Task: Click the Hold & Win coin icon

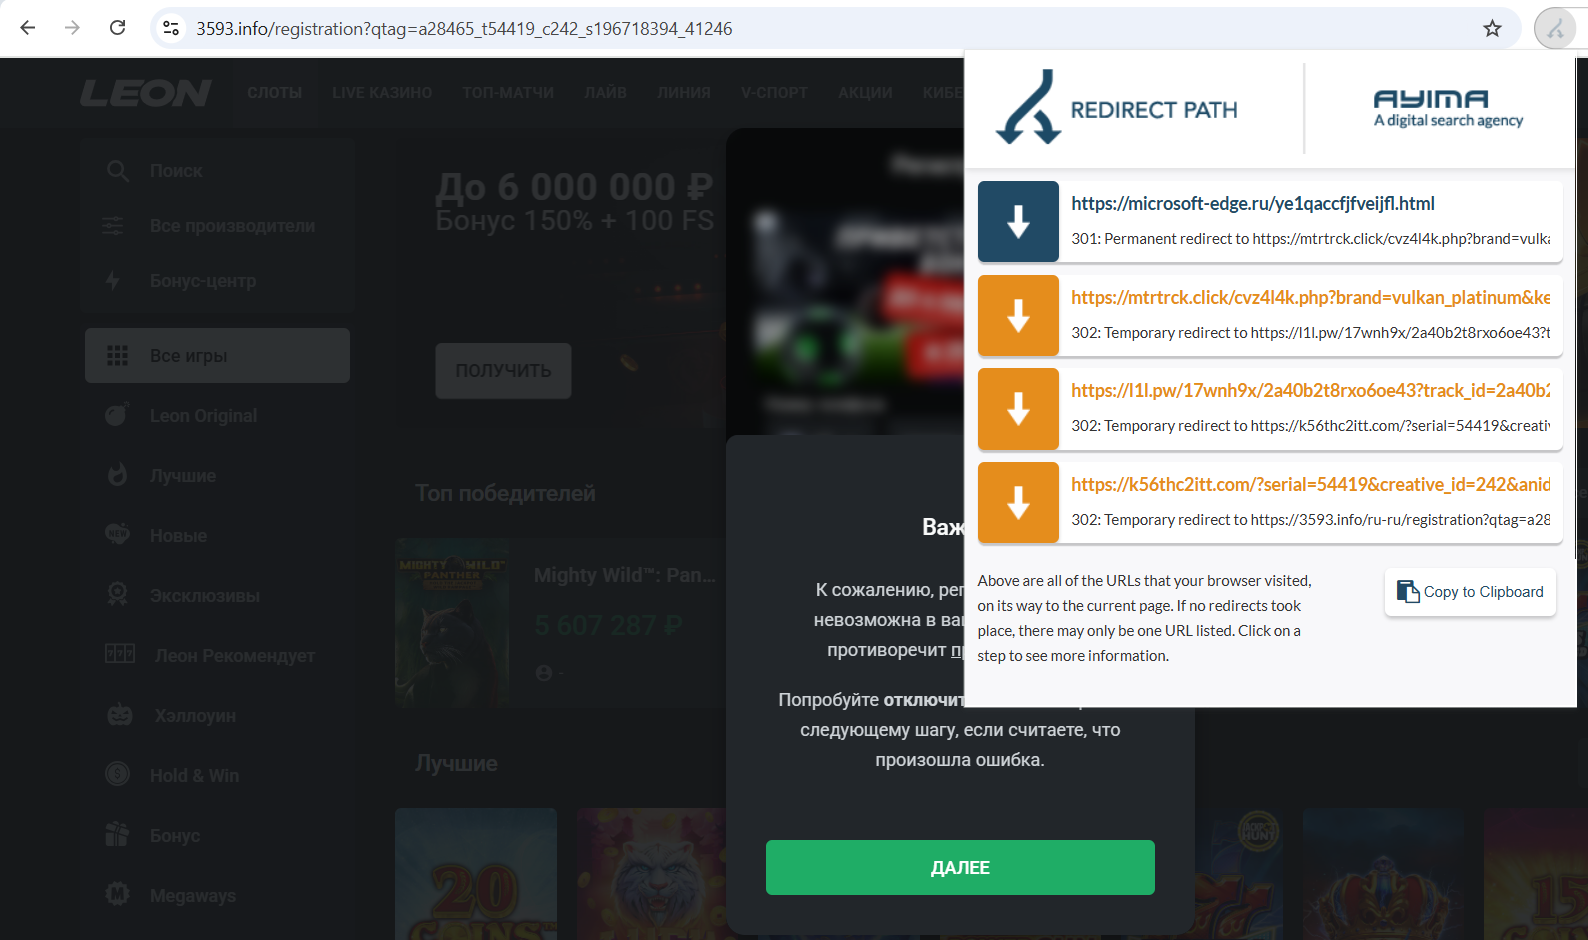Action: pyautogui.click(x=117, y=774)
